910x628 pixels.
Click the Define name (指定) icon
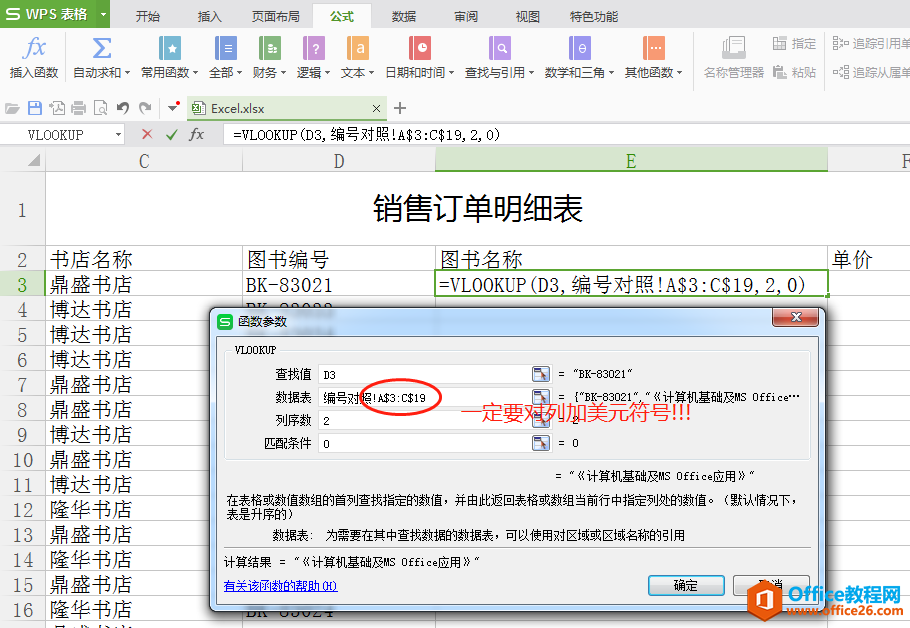point(779,44)
